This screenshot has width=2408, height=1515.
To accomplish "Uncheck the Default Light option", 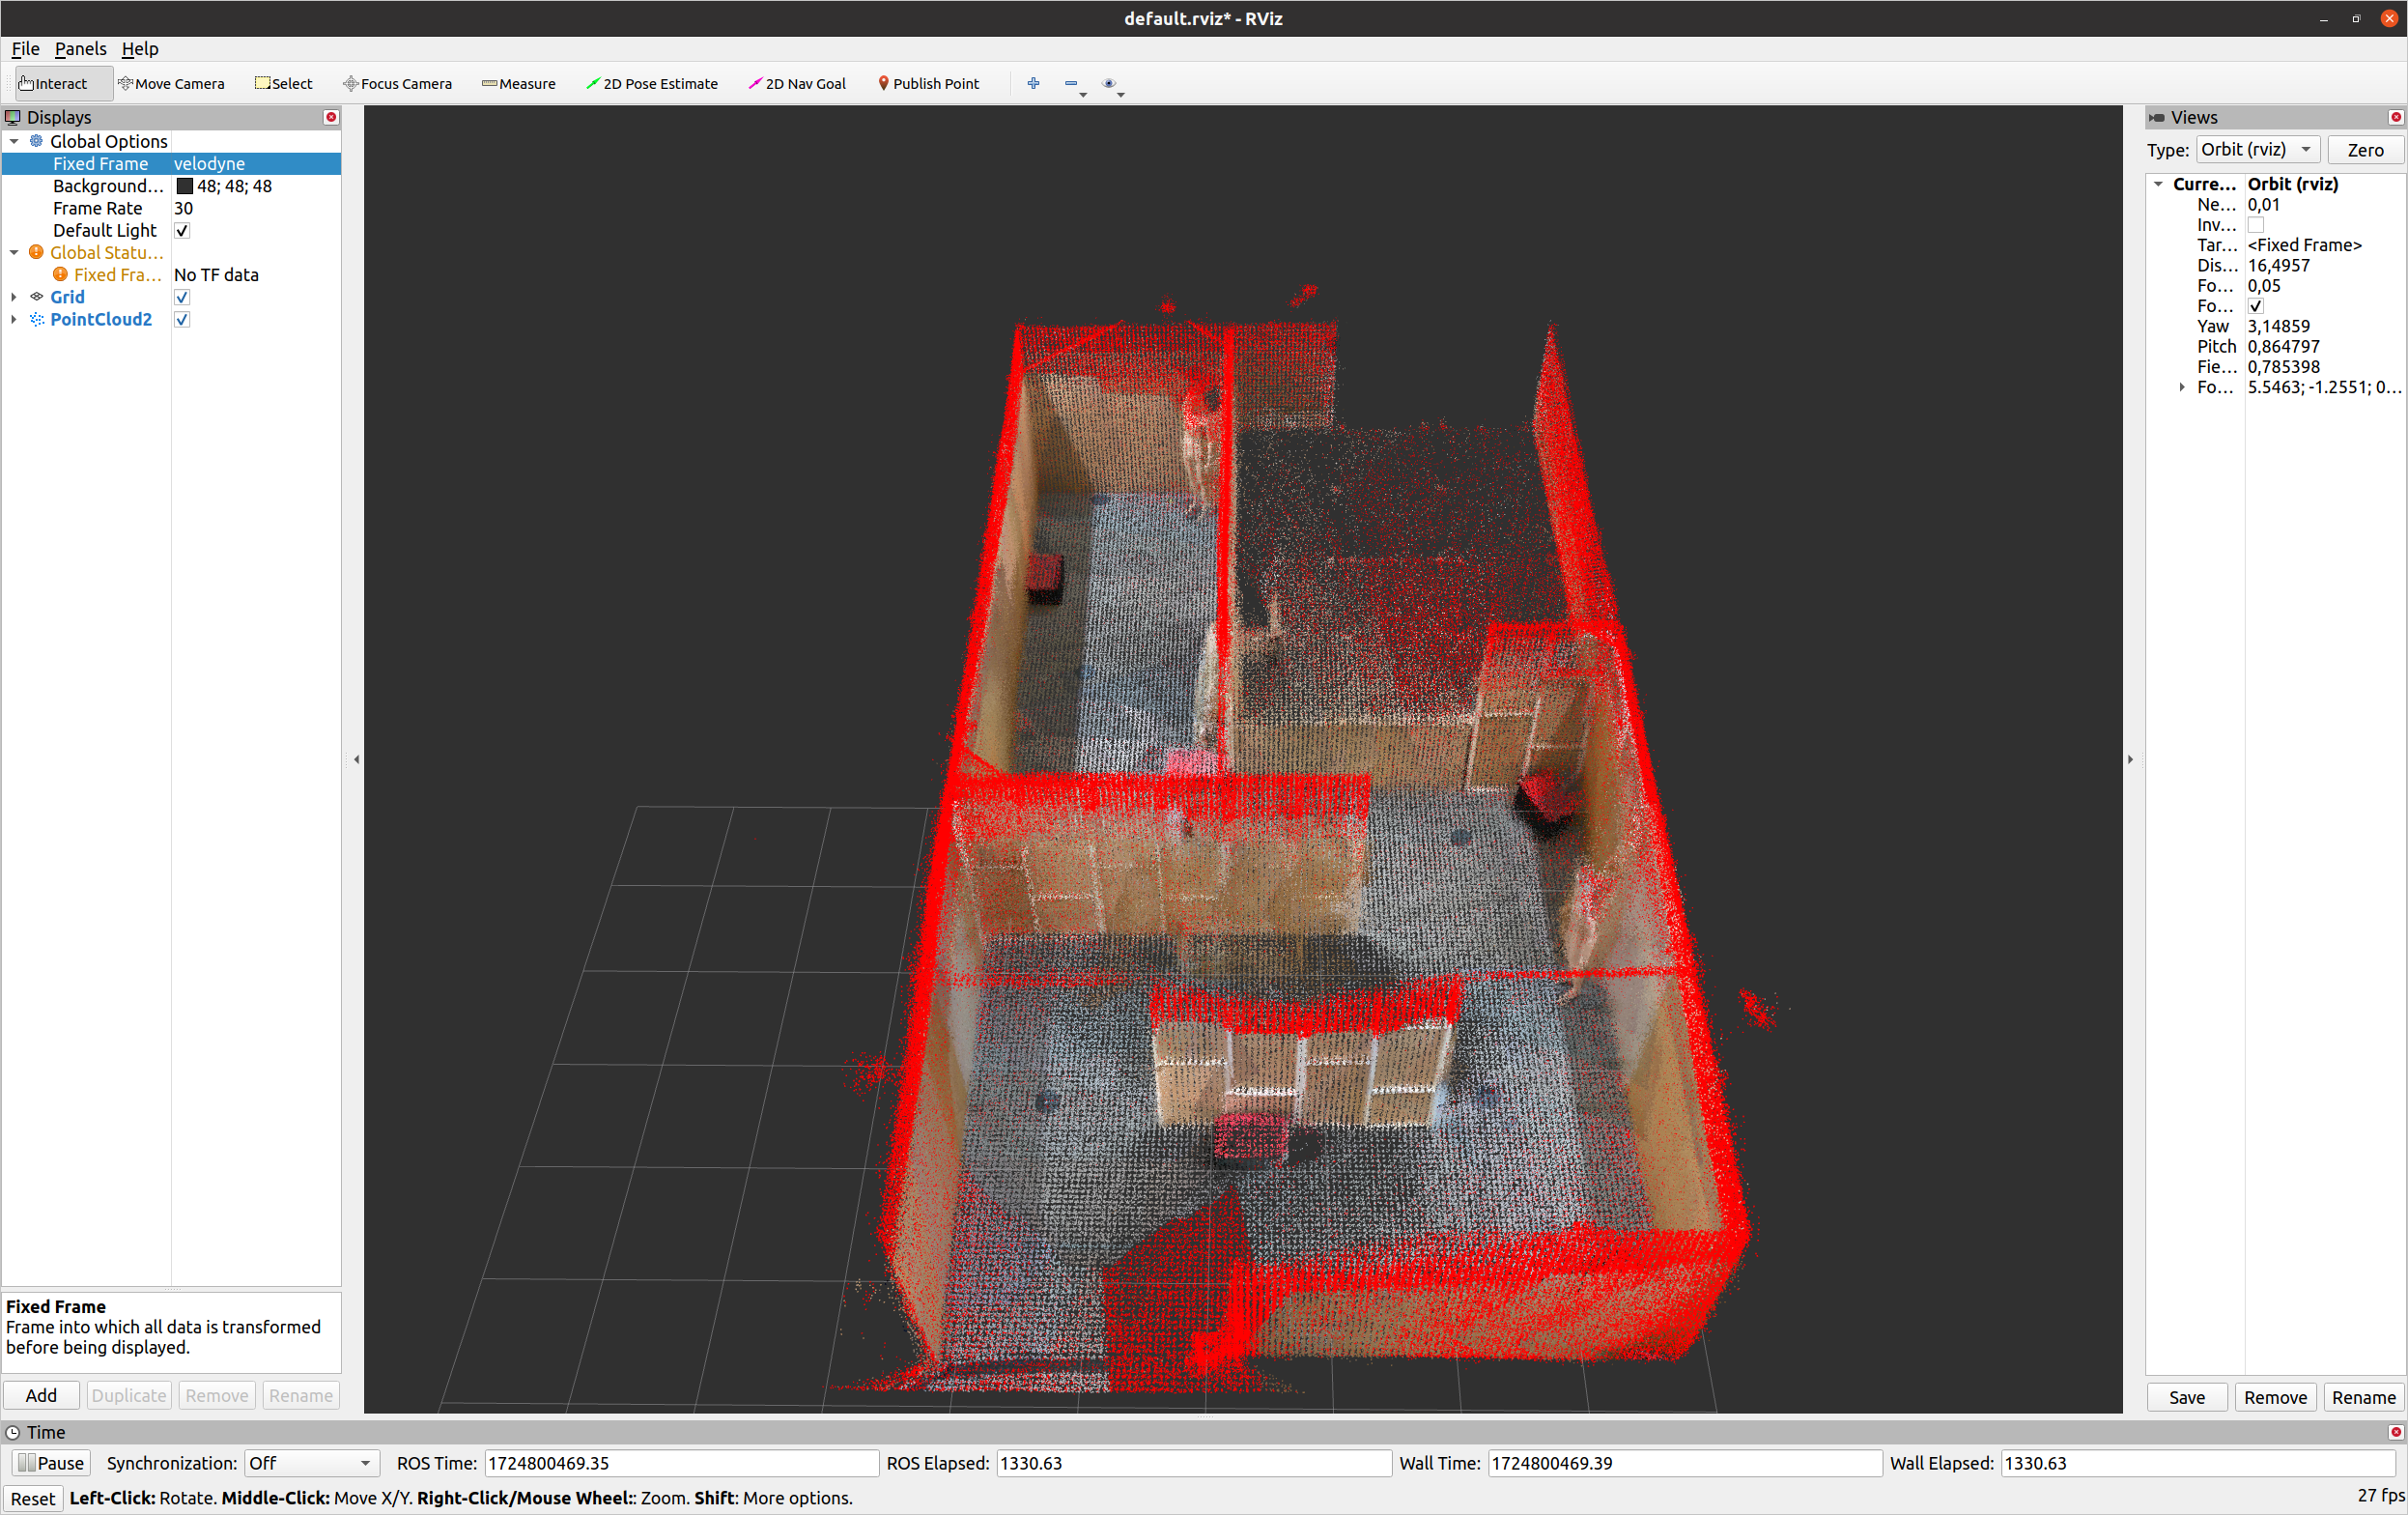I will [182, 231].
